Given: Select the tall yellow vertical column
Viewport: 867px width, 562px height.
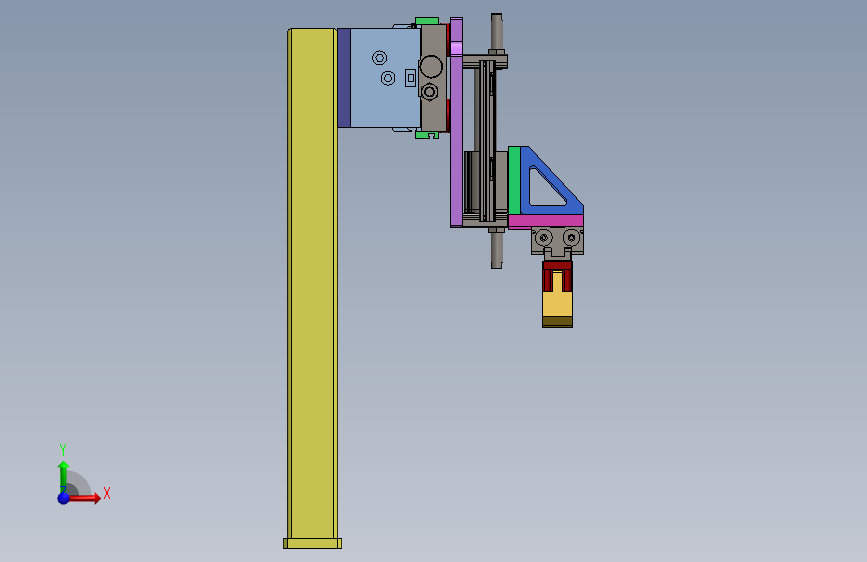Looking at the screenshot, I should (312, 283).
